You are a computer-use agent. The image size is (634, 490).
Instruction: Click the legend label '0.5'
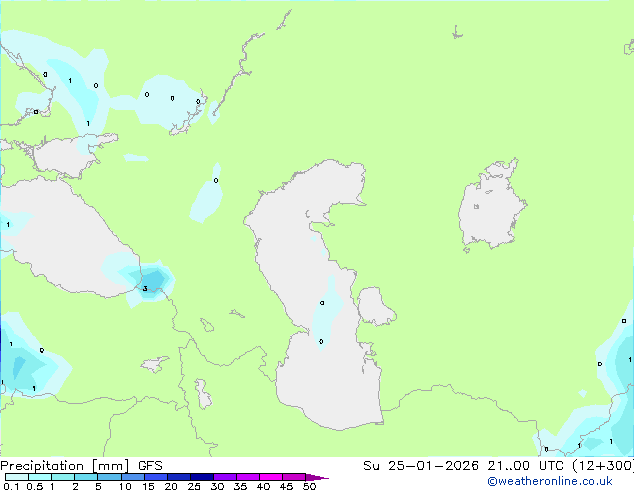pos(34,486)
